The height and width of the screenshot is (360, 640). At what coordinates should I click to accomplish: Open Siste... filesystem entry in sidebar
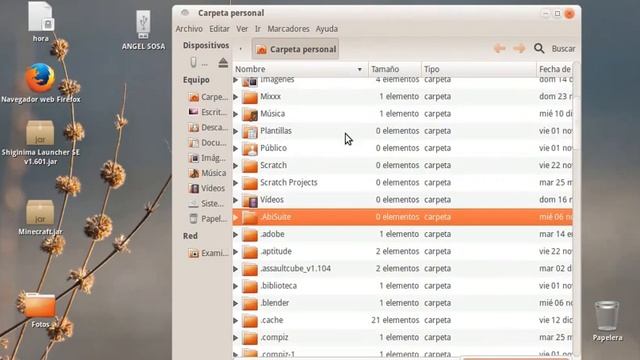tap(206, 203)
